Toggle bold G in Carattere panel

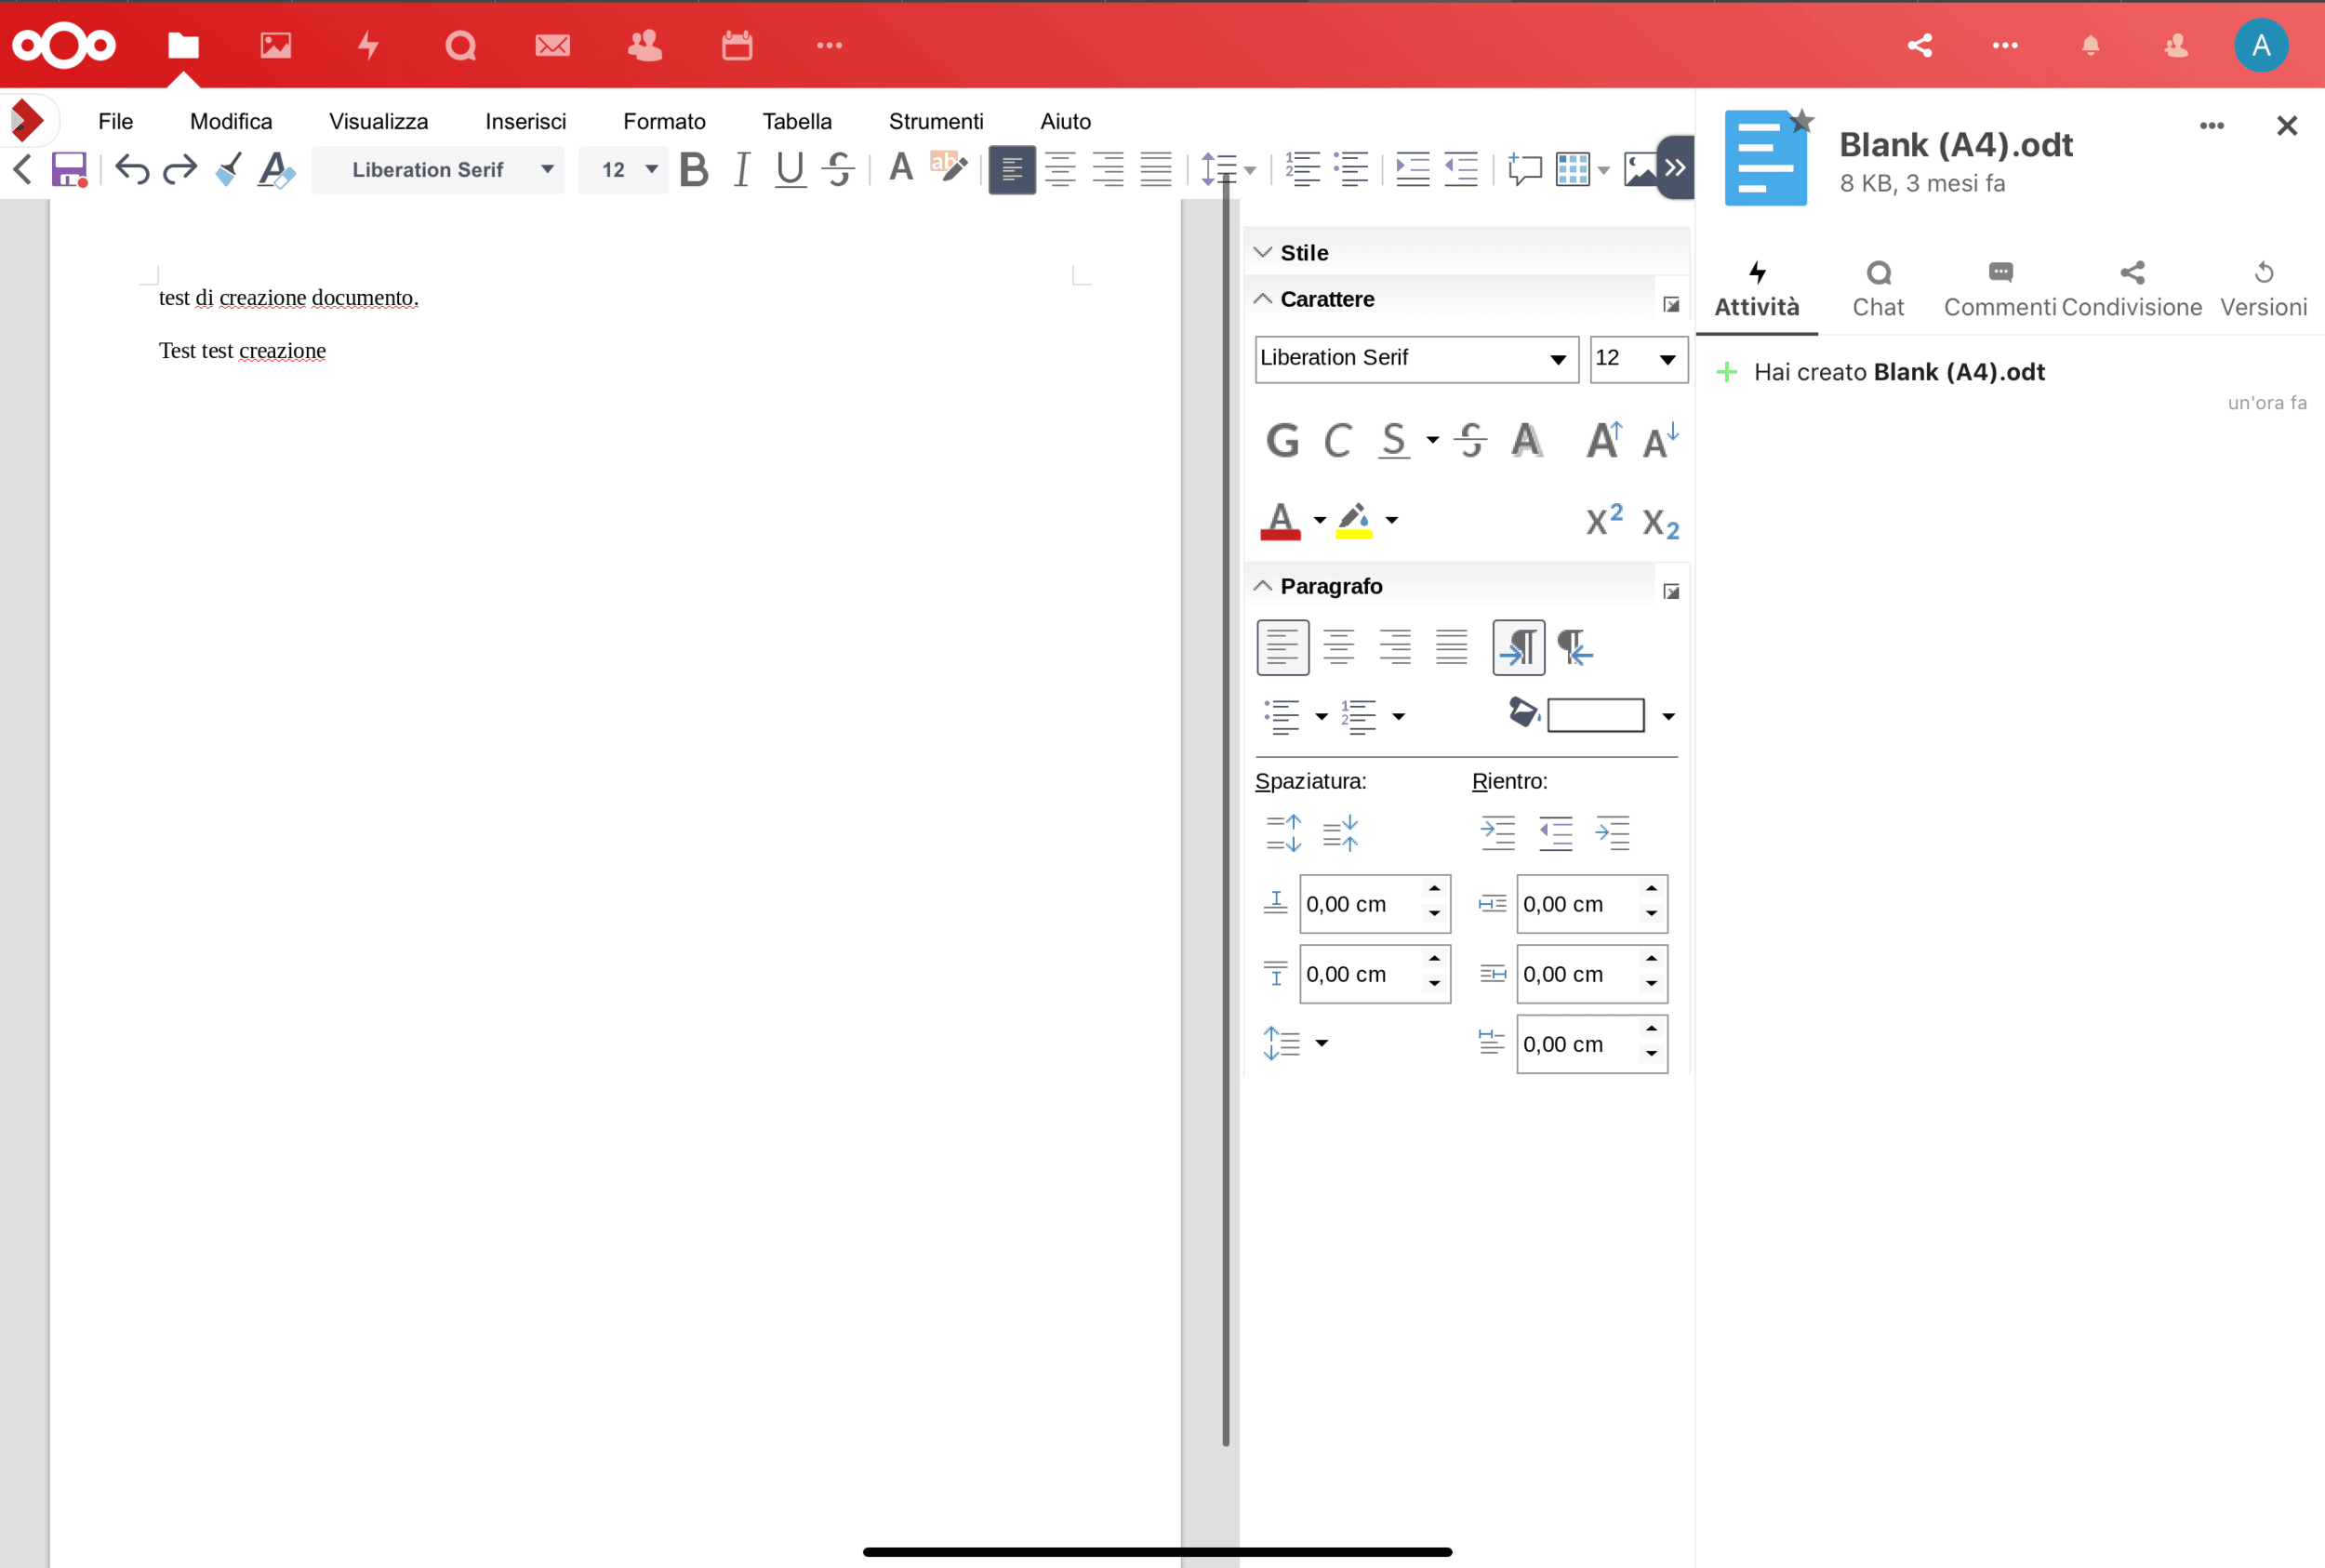(x=1282, y=440)
